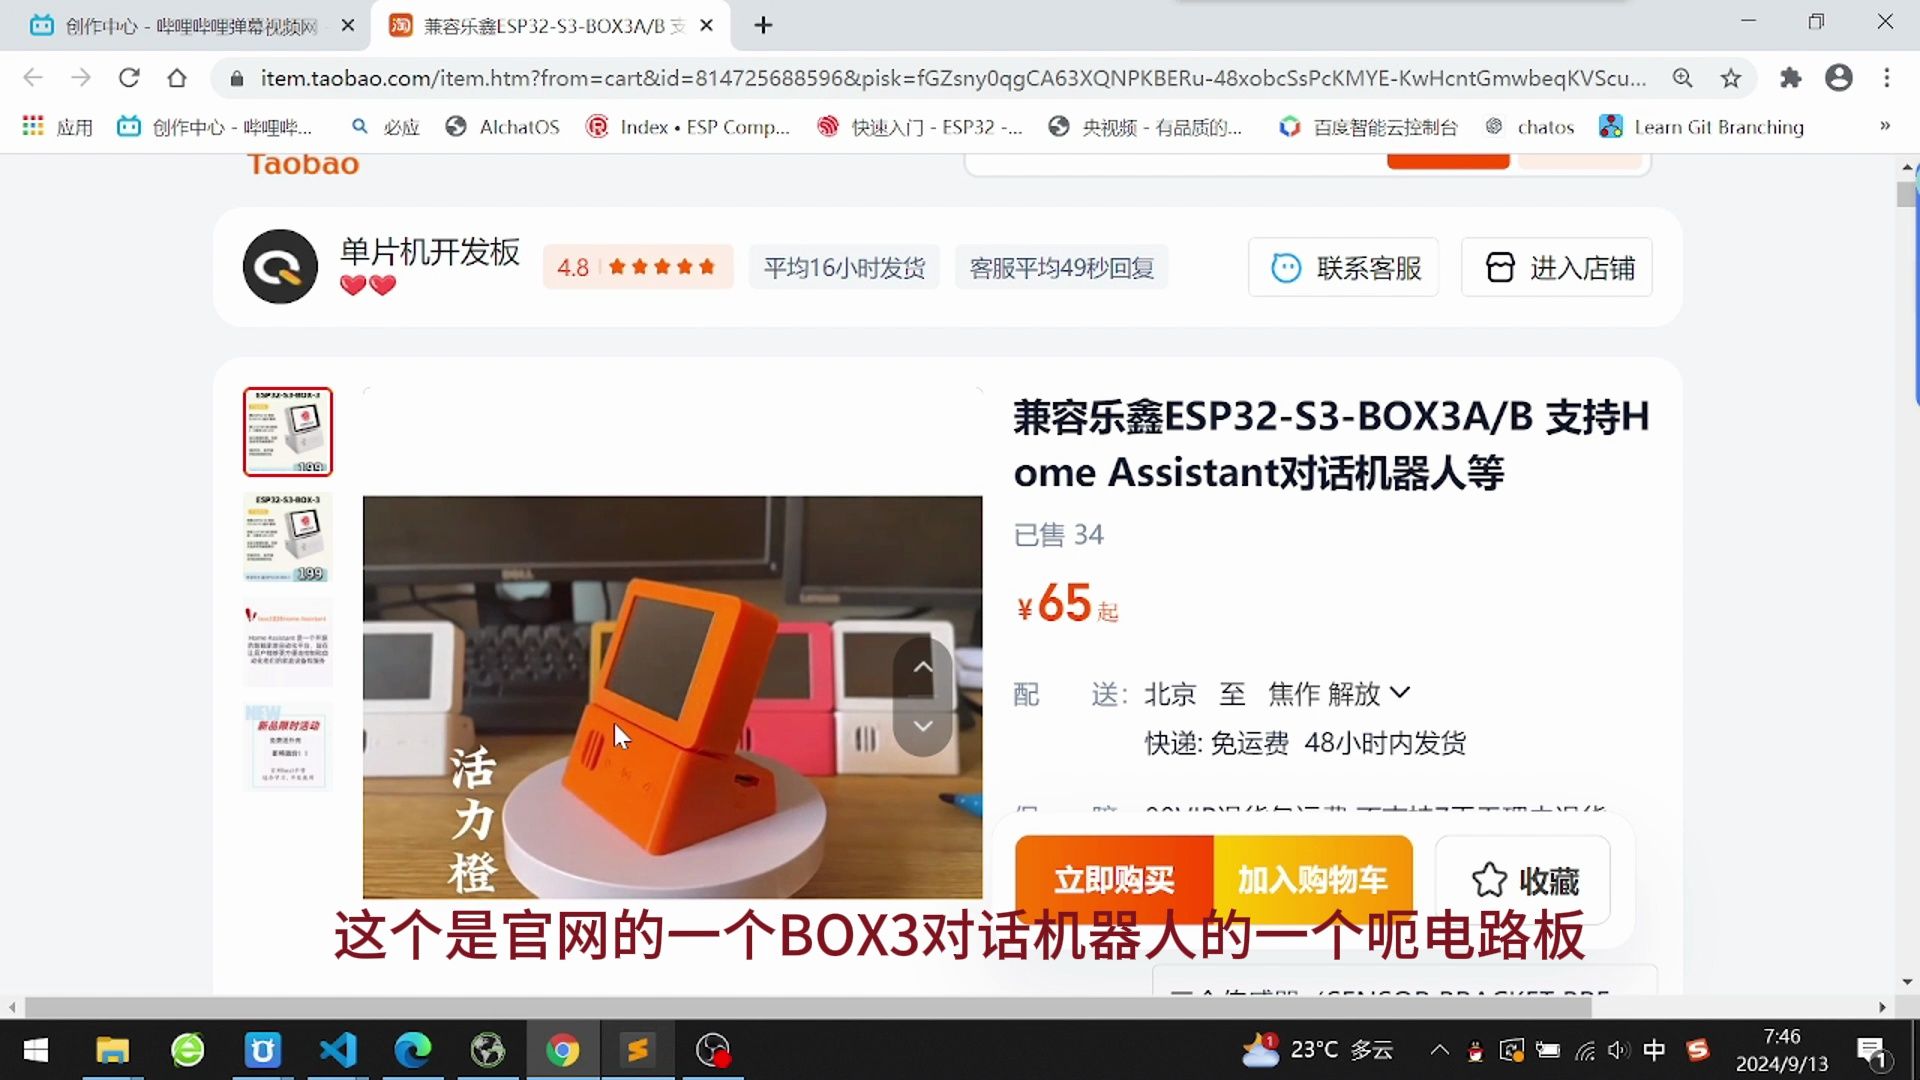Open Index ESP Component bookmark

tap(688, 127)
